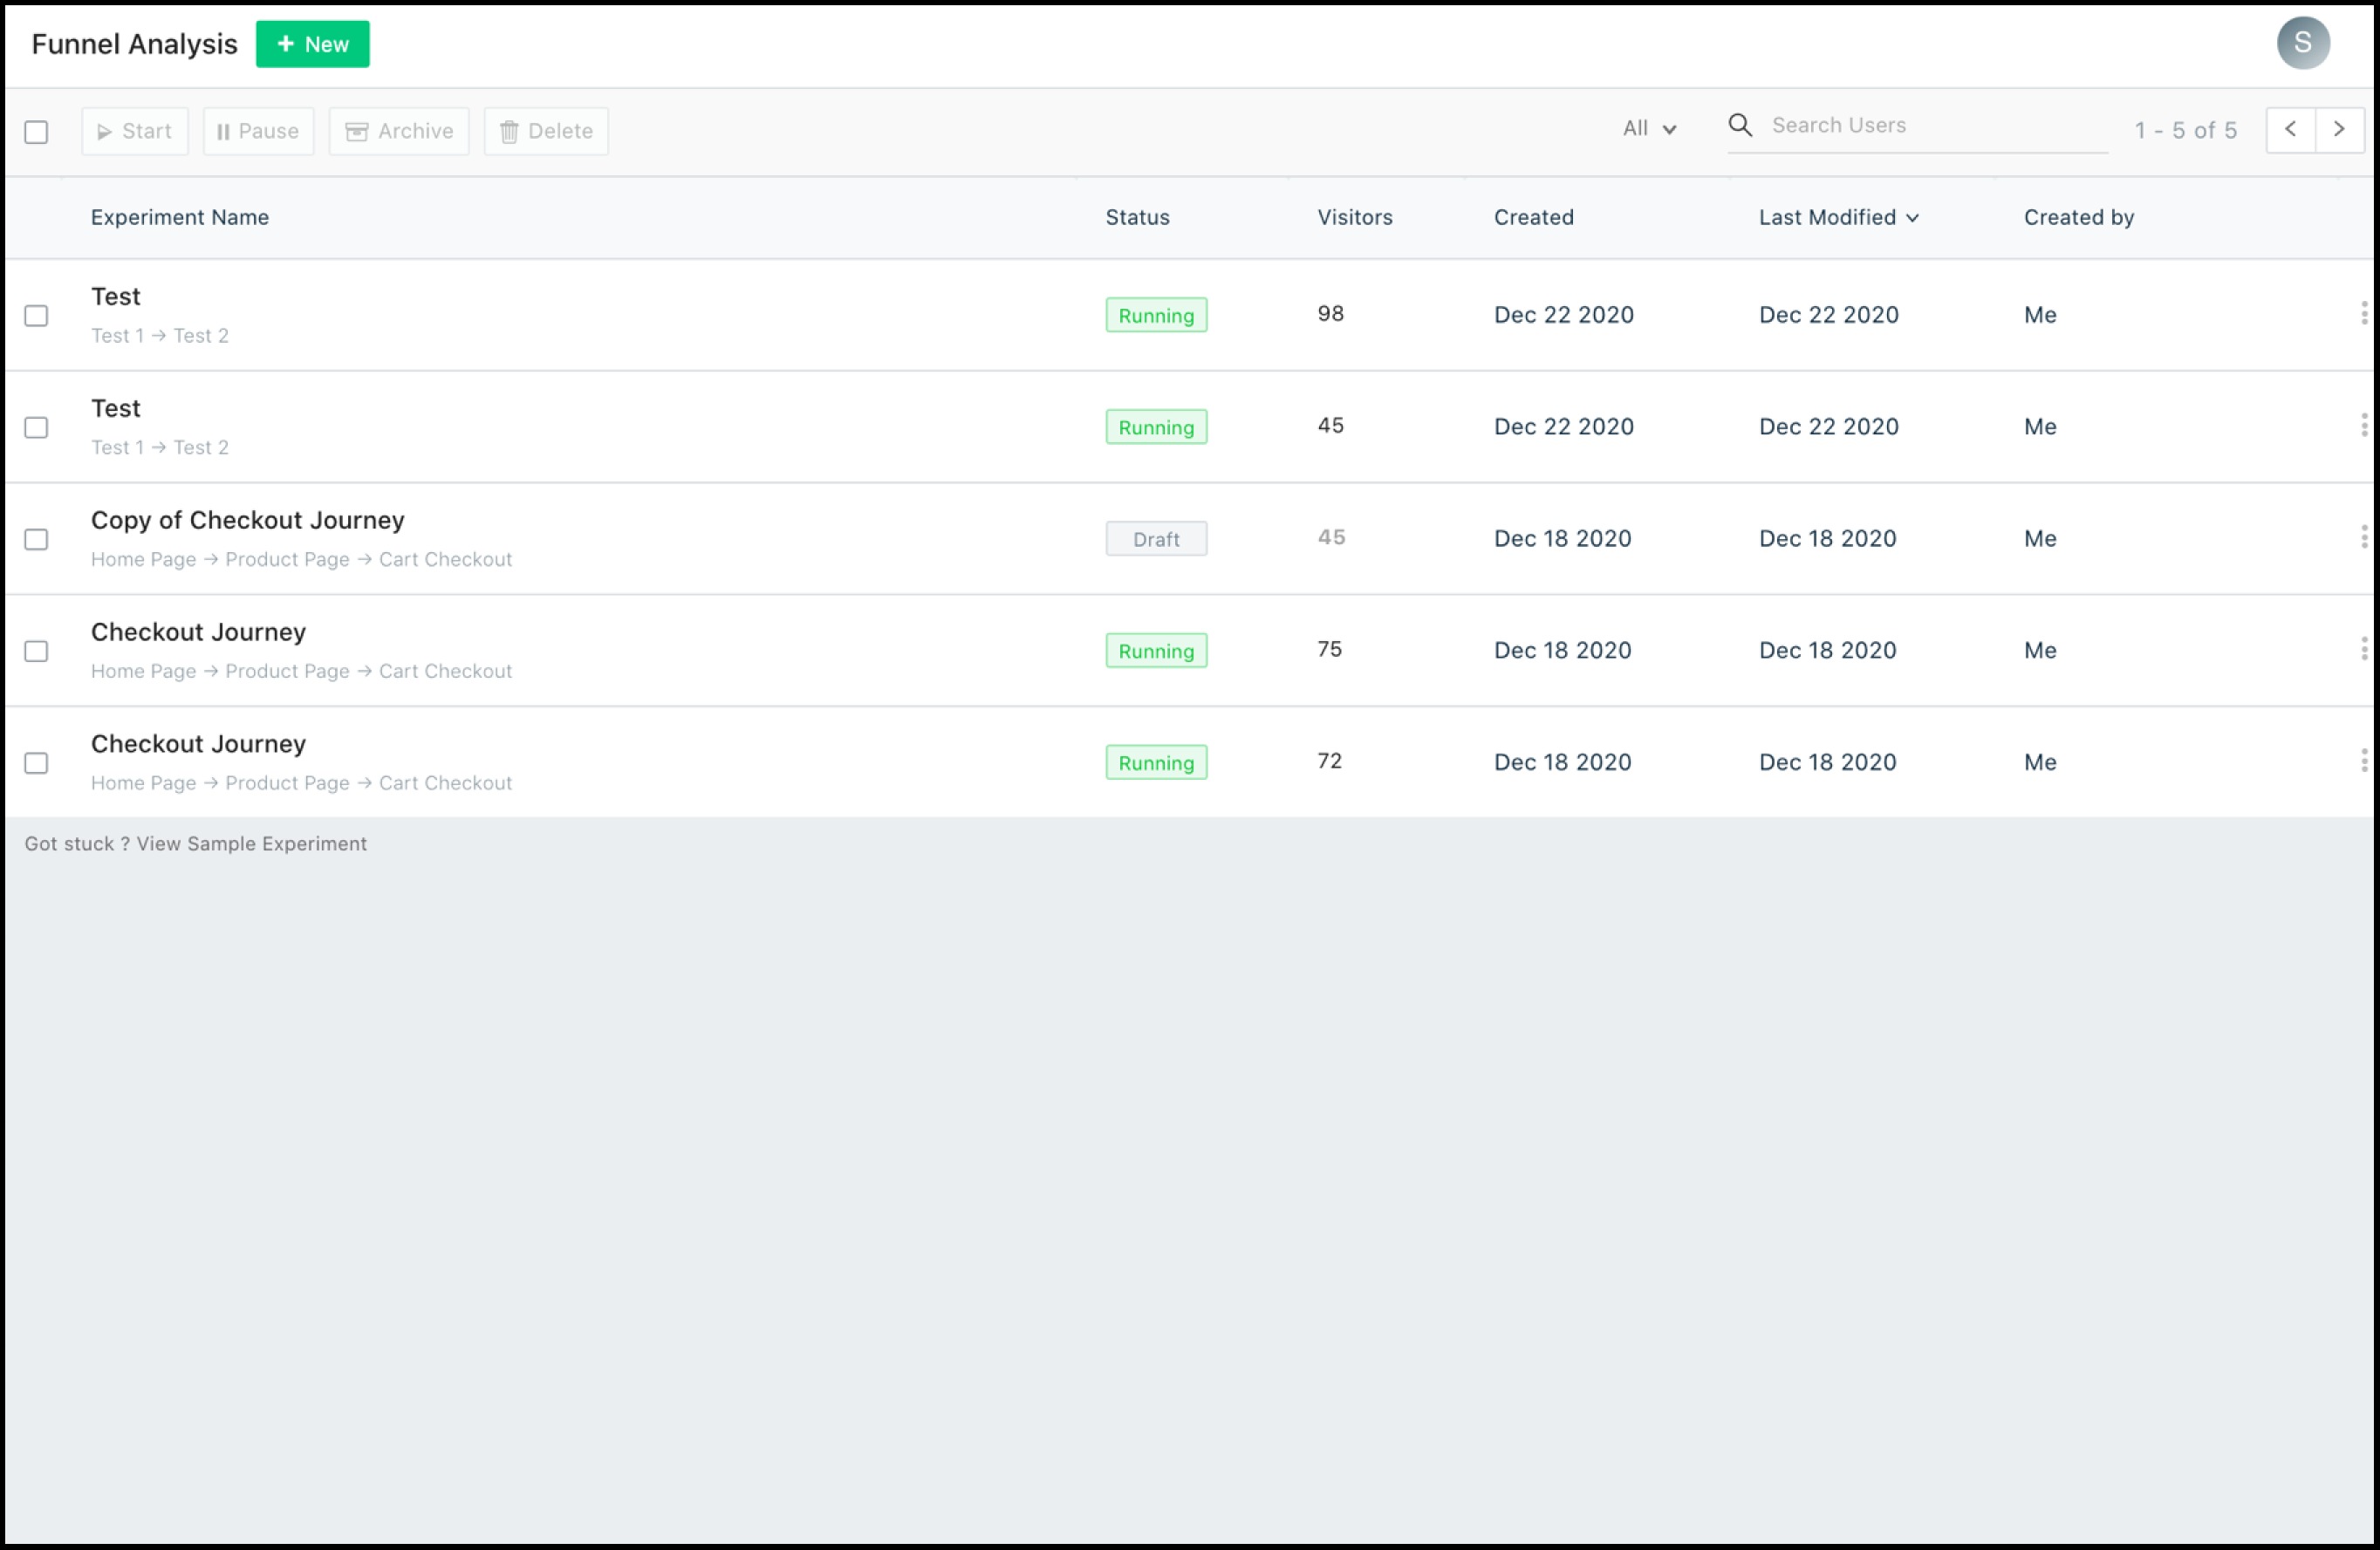Open the Copy of Checkout Journey experiment
This screenshot has width=2380, height=1550.
pyautogui.click(x=248, y=521)
